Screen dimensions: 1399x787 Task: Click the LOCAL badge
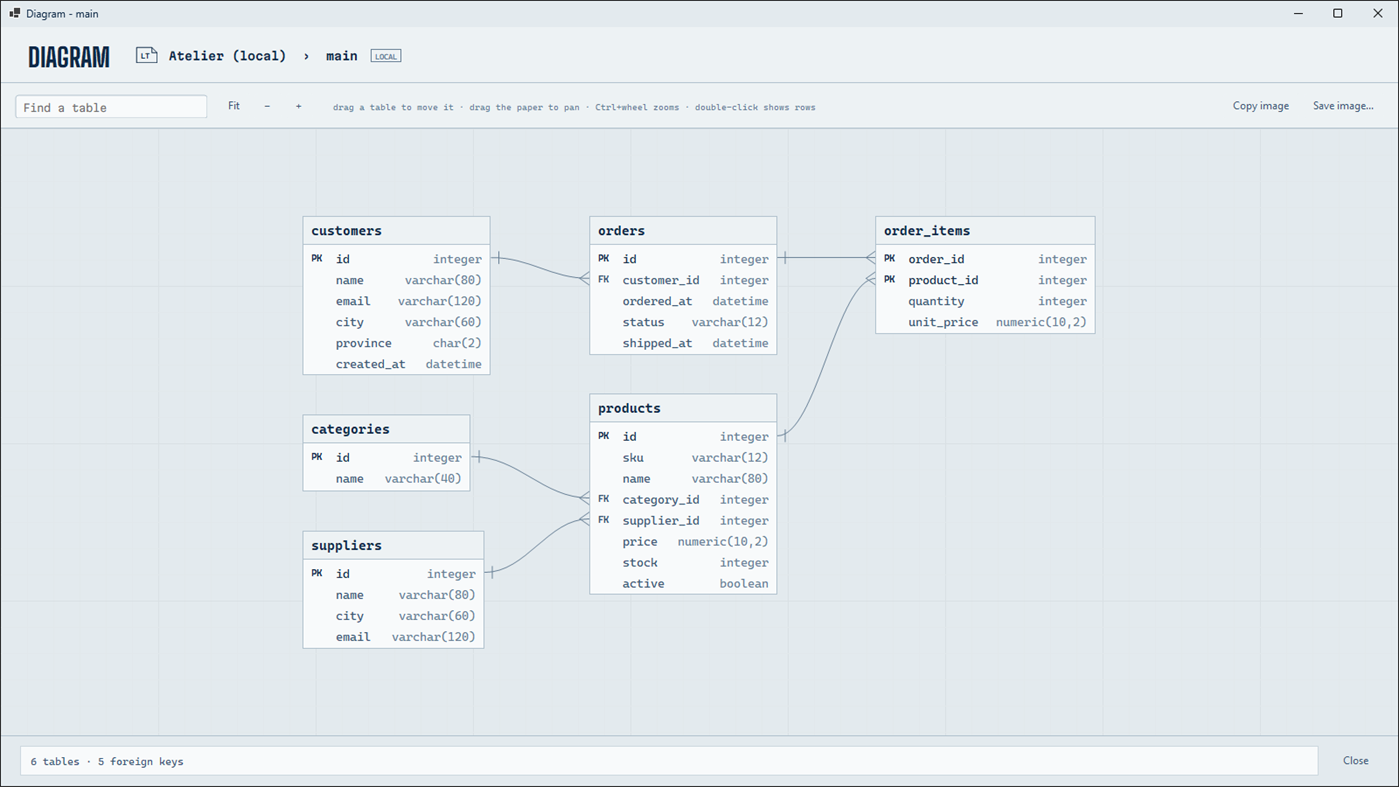click(x=386, y=56)
